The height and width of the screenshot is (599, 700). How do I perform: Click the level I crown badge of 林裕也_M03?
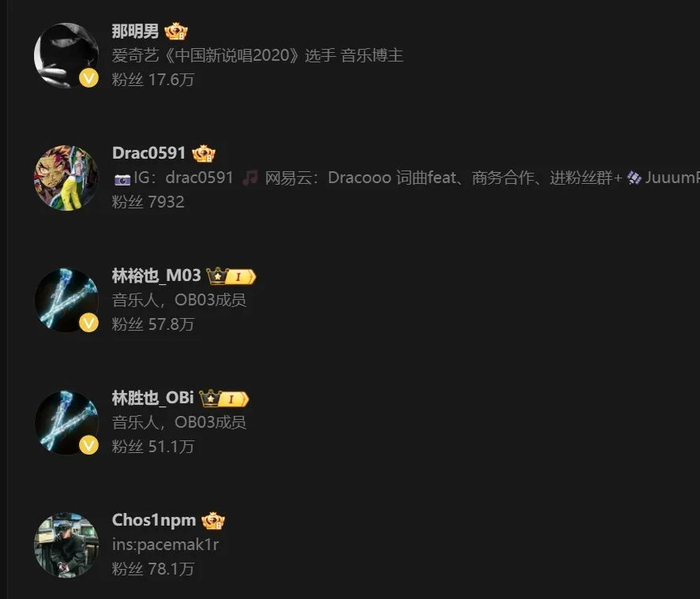pyautogui.click(x=231, y=276)
